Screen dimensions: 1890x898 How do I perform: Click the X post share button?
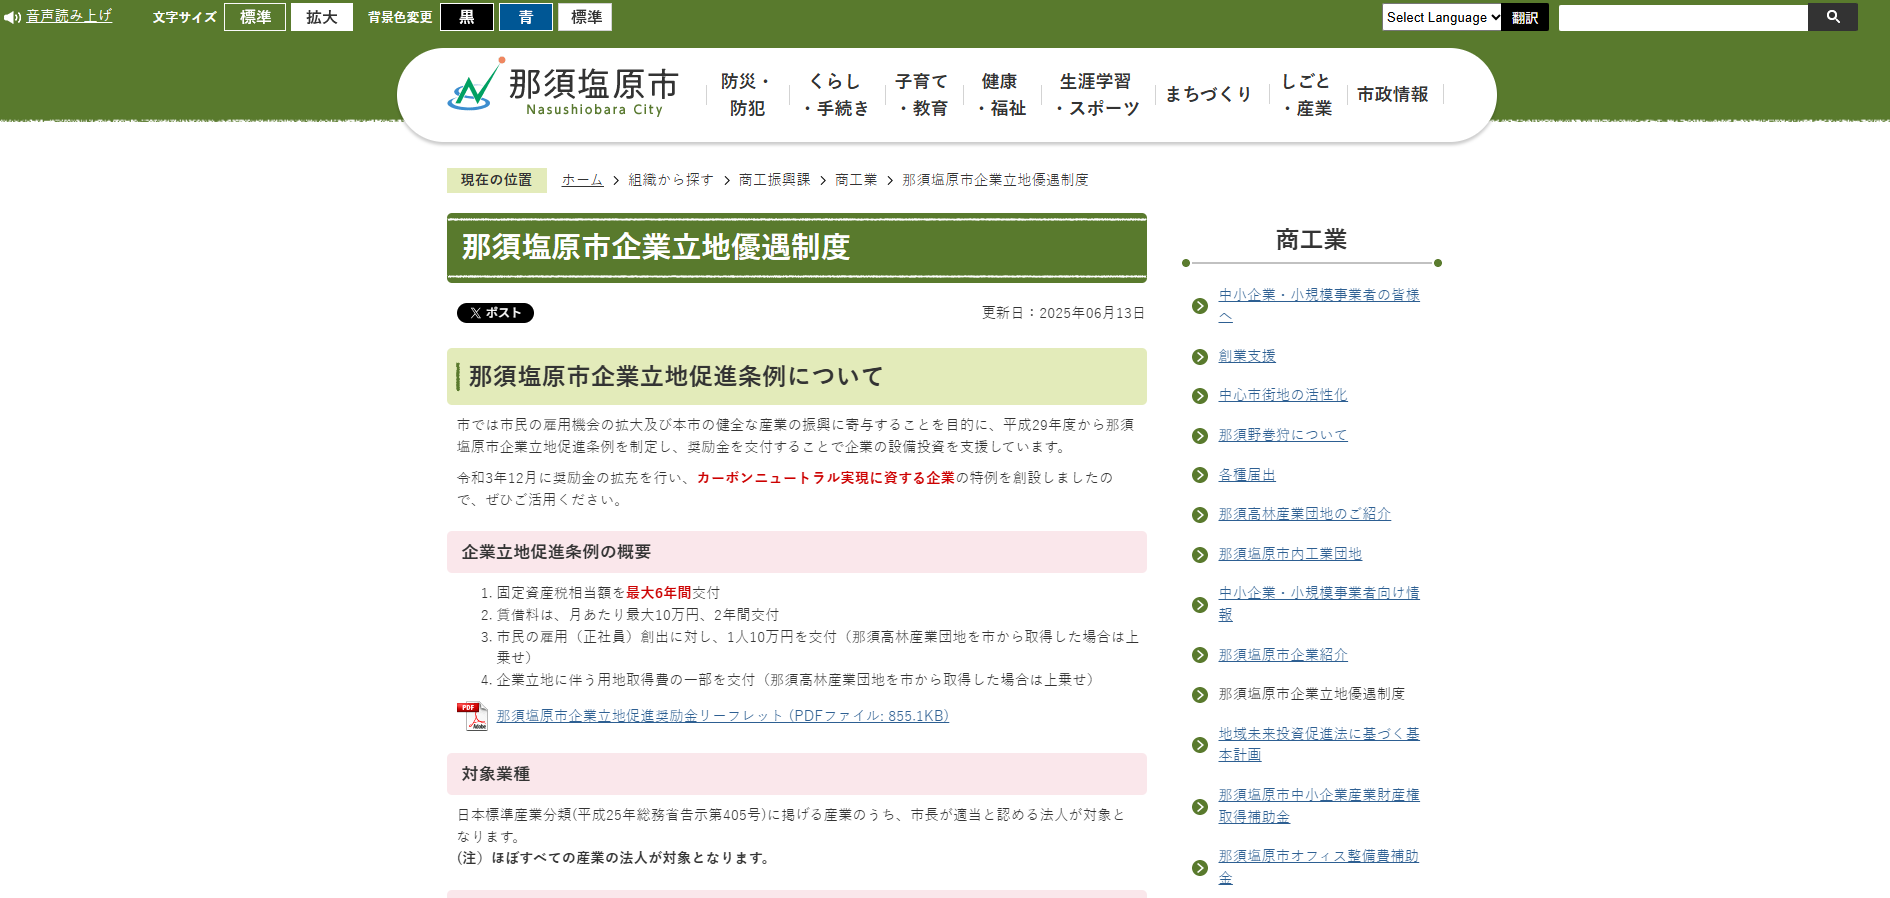(x=495, y=313)
